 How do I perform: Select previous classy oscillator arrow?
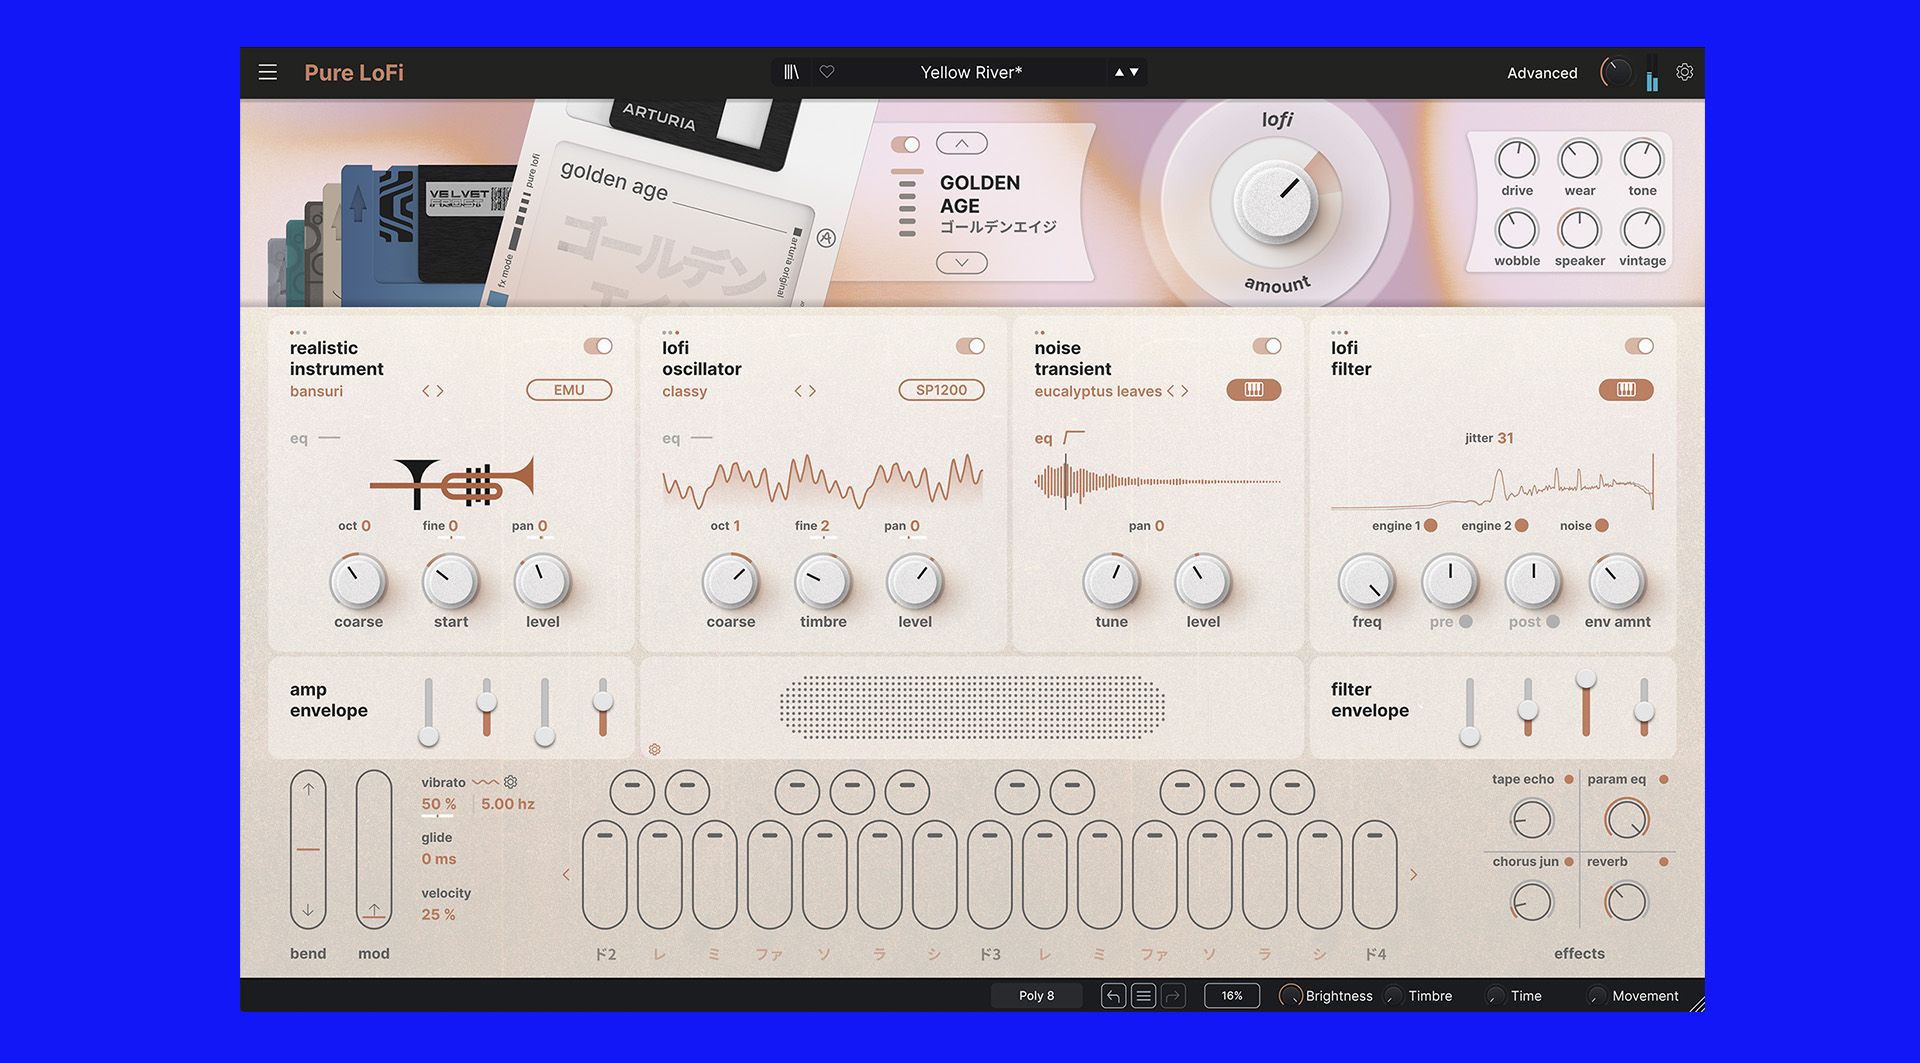coord(798,391)
